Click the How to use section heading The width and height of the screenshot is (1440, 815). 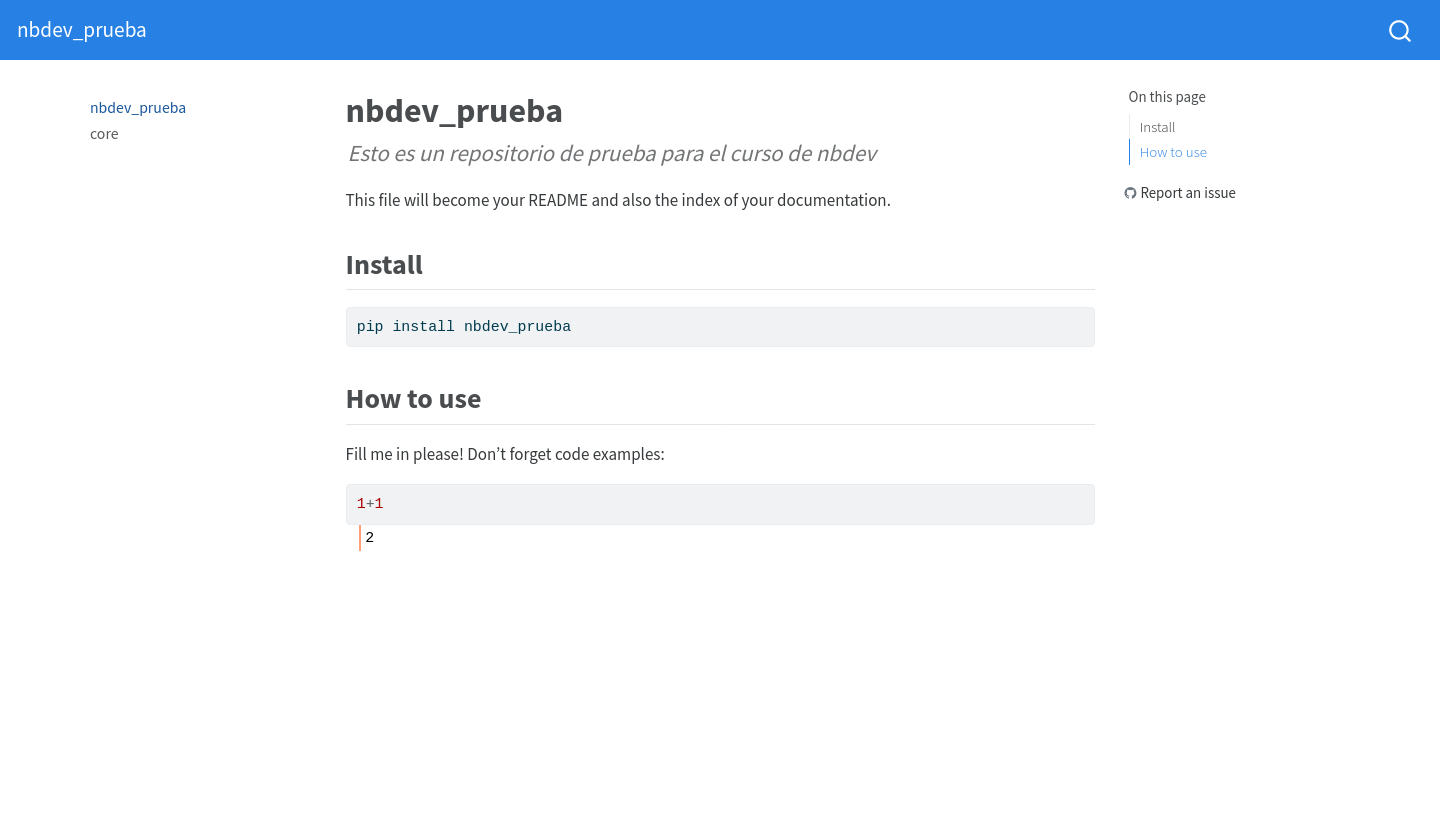click(x=413, y=399)
